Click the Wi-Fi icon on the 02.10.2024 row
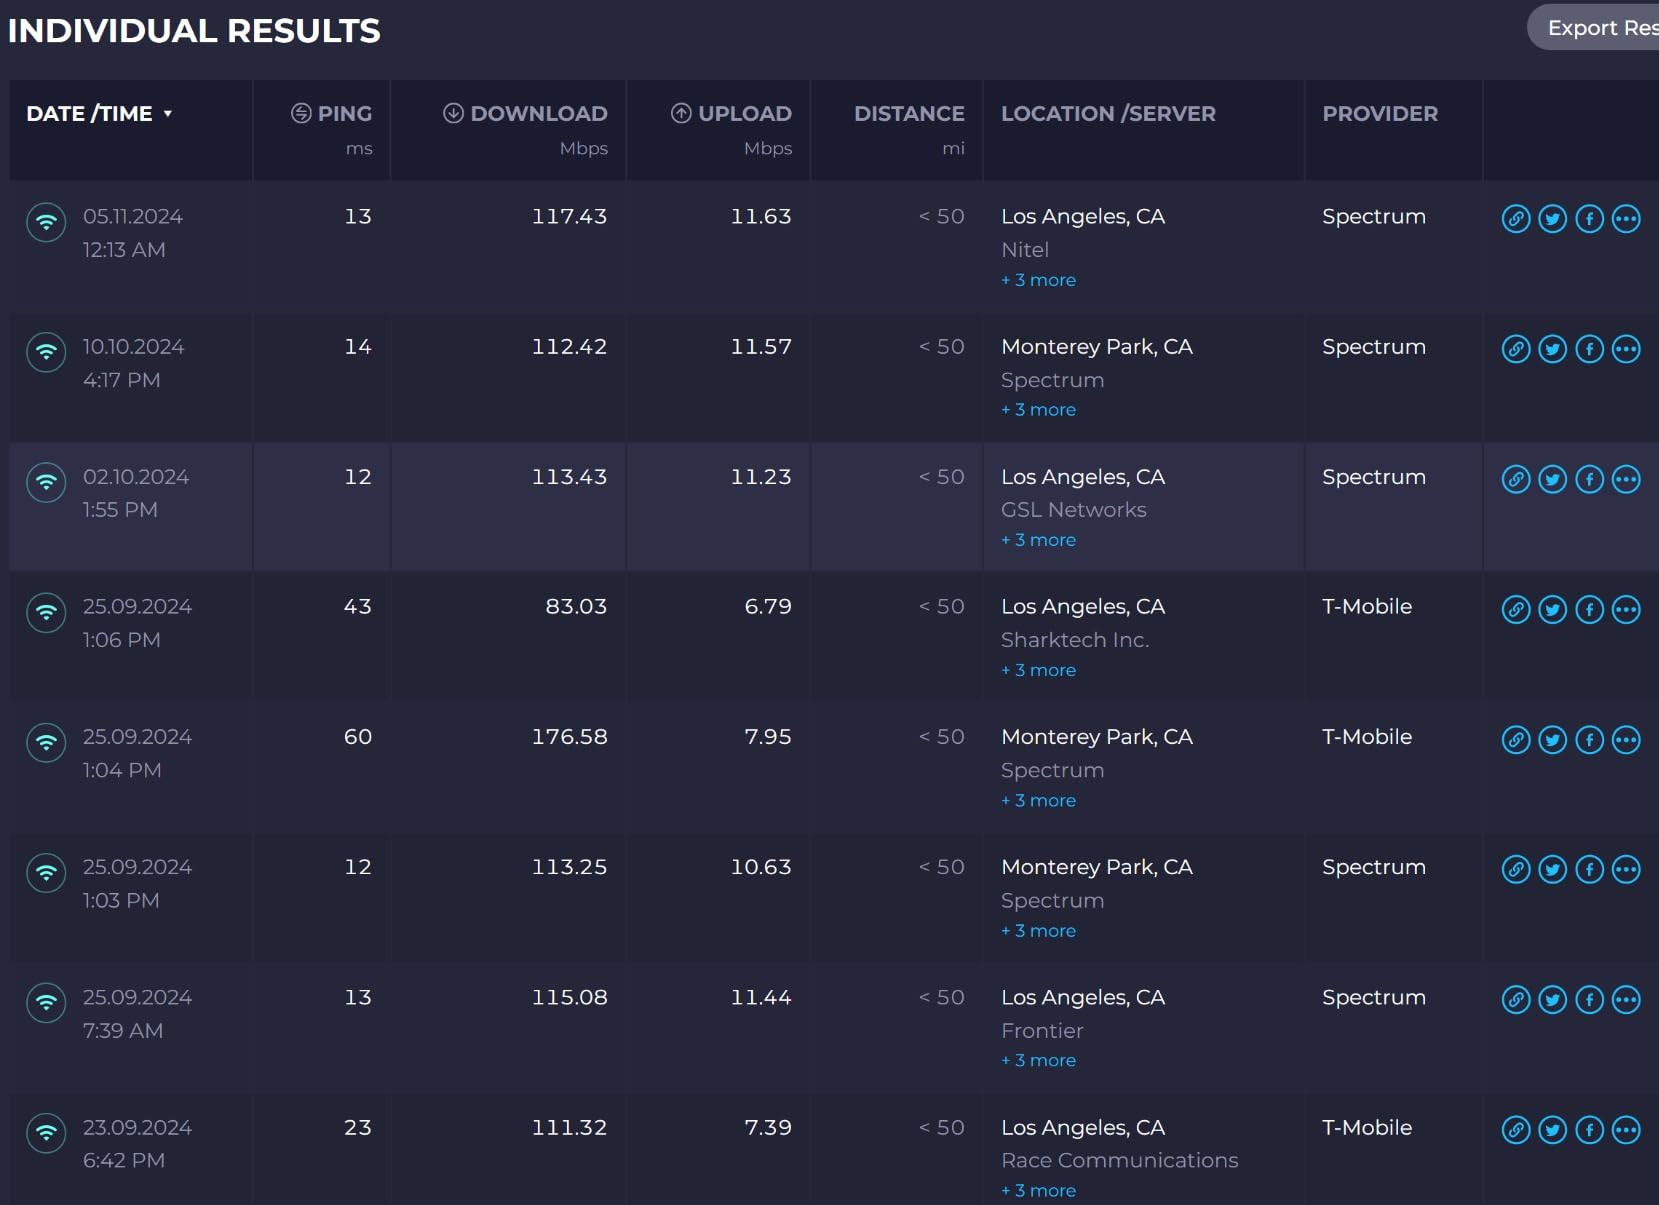This screenshot has height=1205, width=1659. tap(46, 482)
